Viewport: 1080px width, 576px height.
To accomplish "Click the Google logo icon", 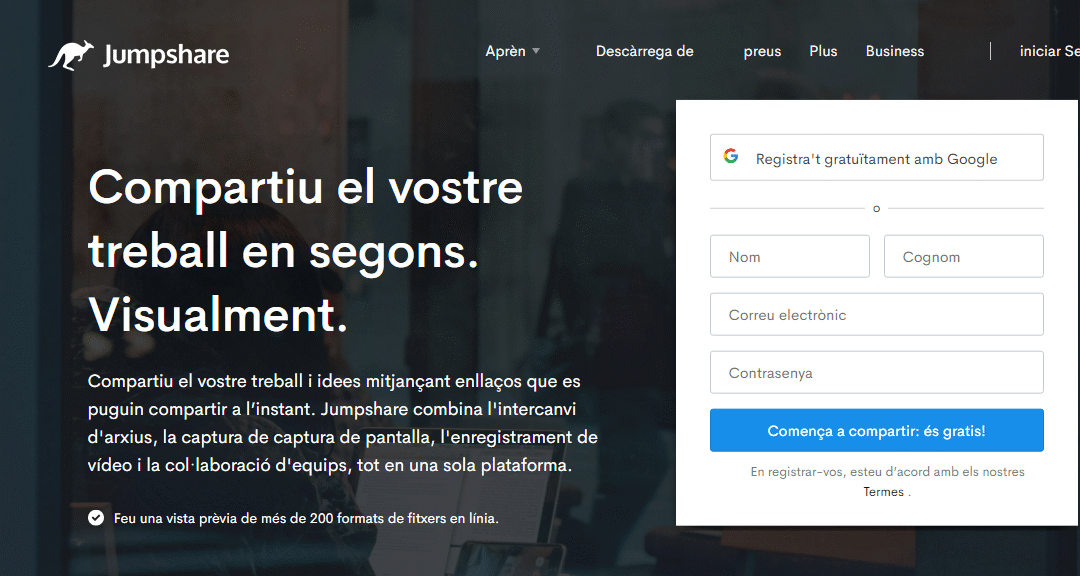I will (731, 156).
